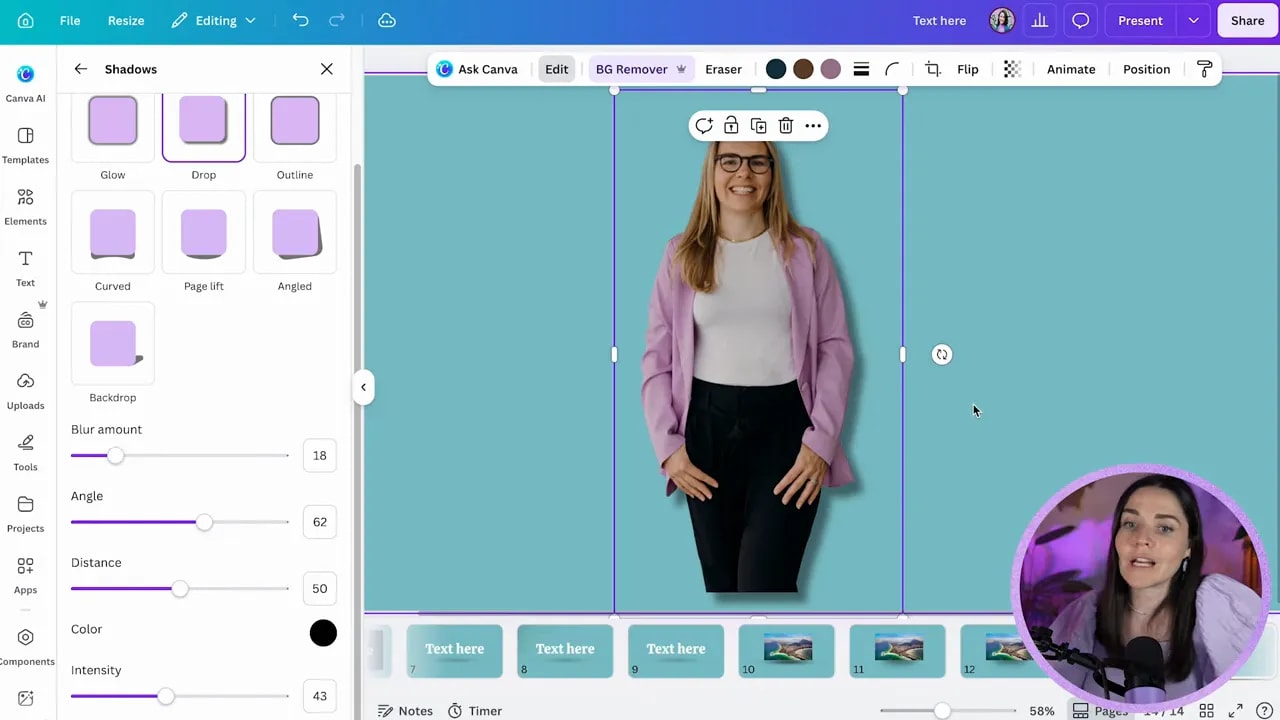Open the user profile avatar
This screenshot has width=1280, height=720.
click(1001, 20)
